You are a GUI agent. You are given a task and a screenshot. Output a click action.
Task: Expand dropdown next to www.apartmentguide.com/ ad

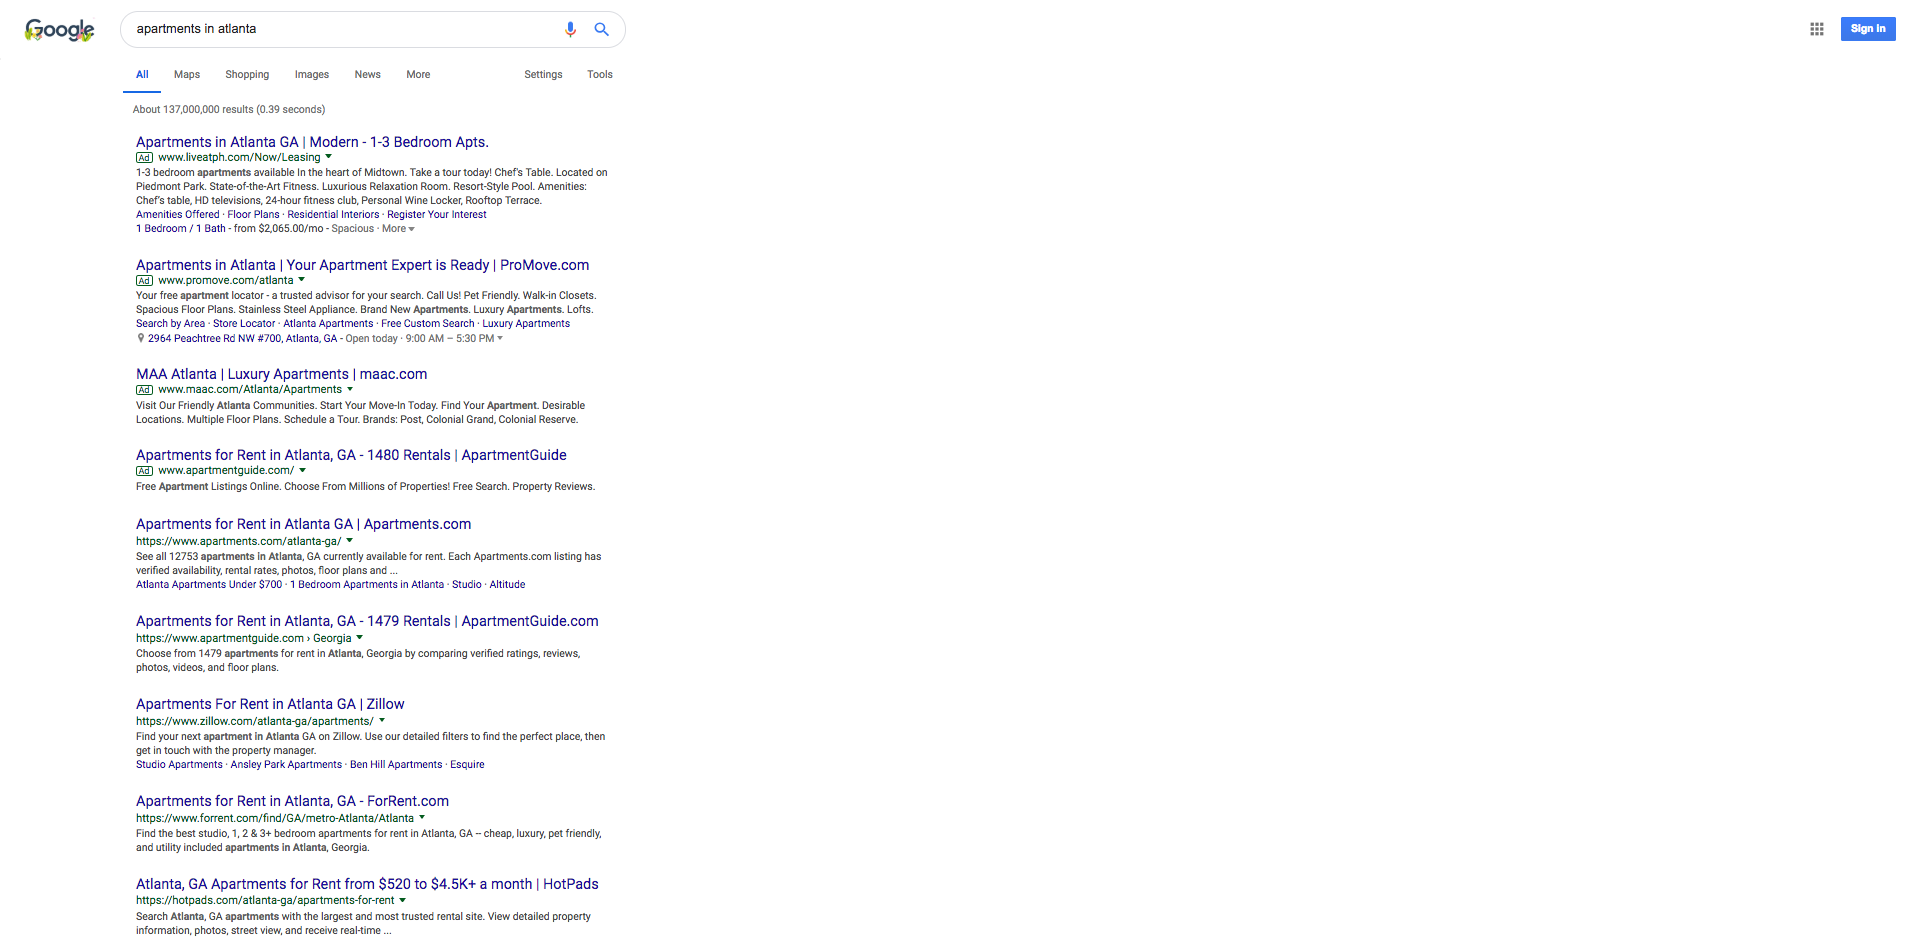[302, 470]
